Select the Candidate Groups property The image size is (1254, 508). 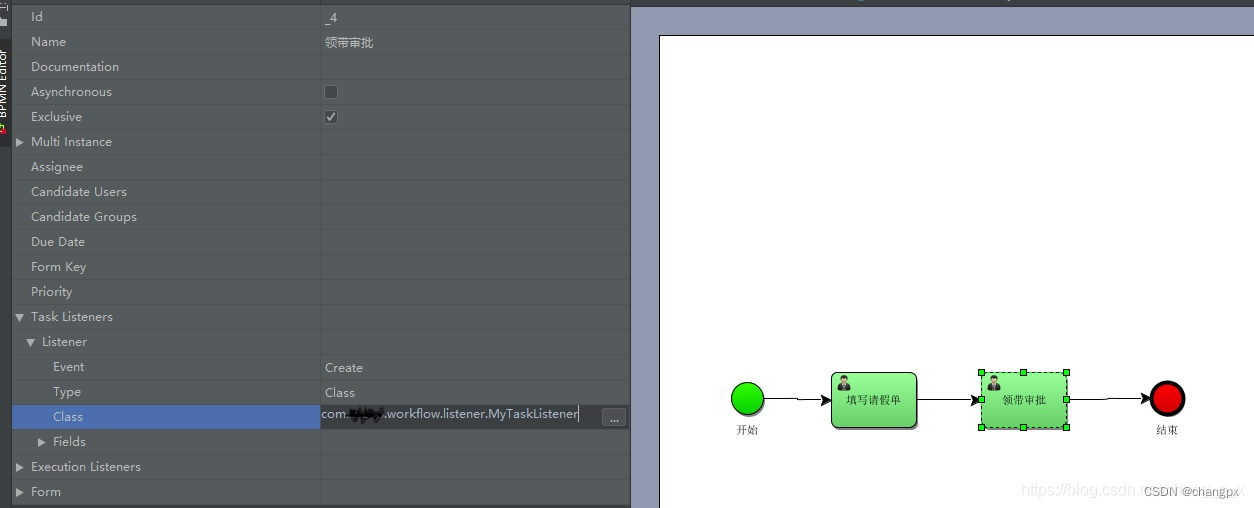[321, 217]
